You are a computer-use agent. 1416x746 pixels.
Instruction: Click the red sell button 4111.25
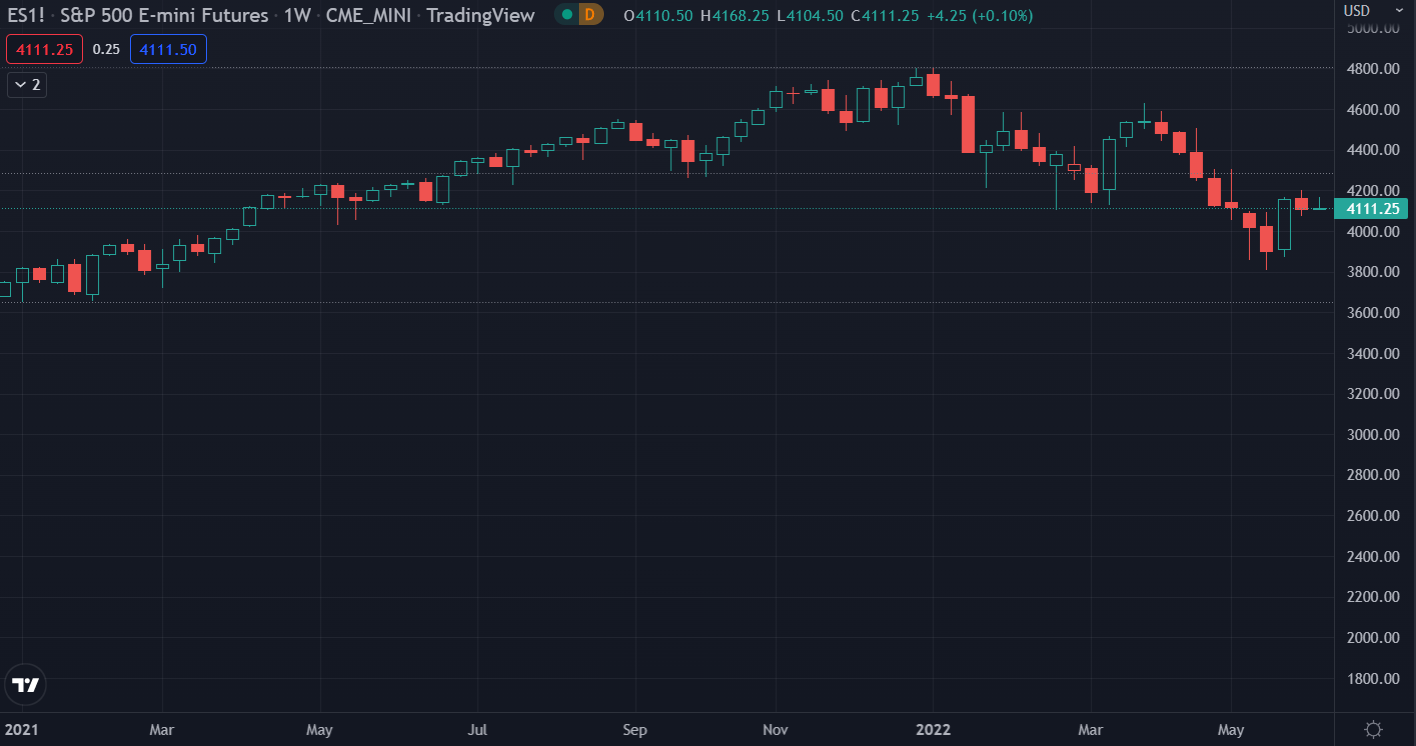pos(44,49)
